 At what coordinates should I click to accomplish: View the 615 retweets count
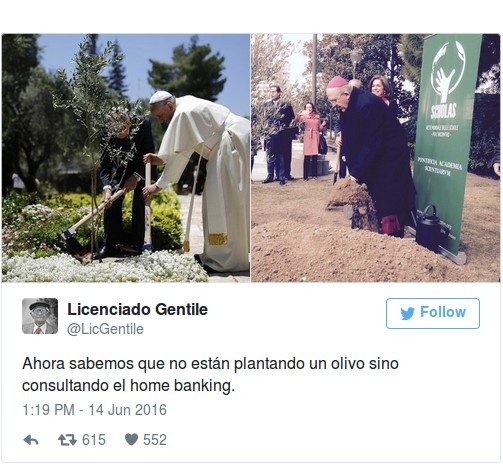pos(94,440)
